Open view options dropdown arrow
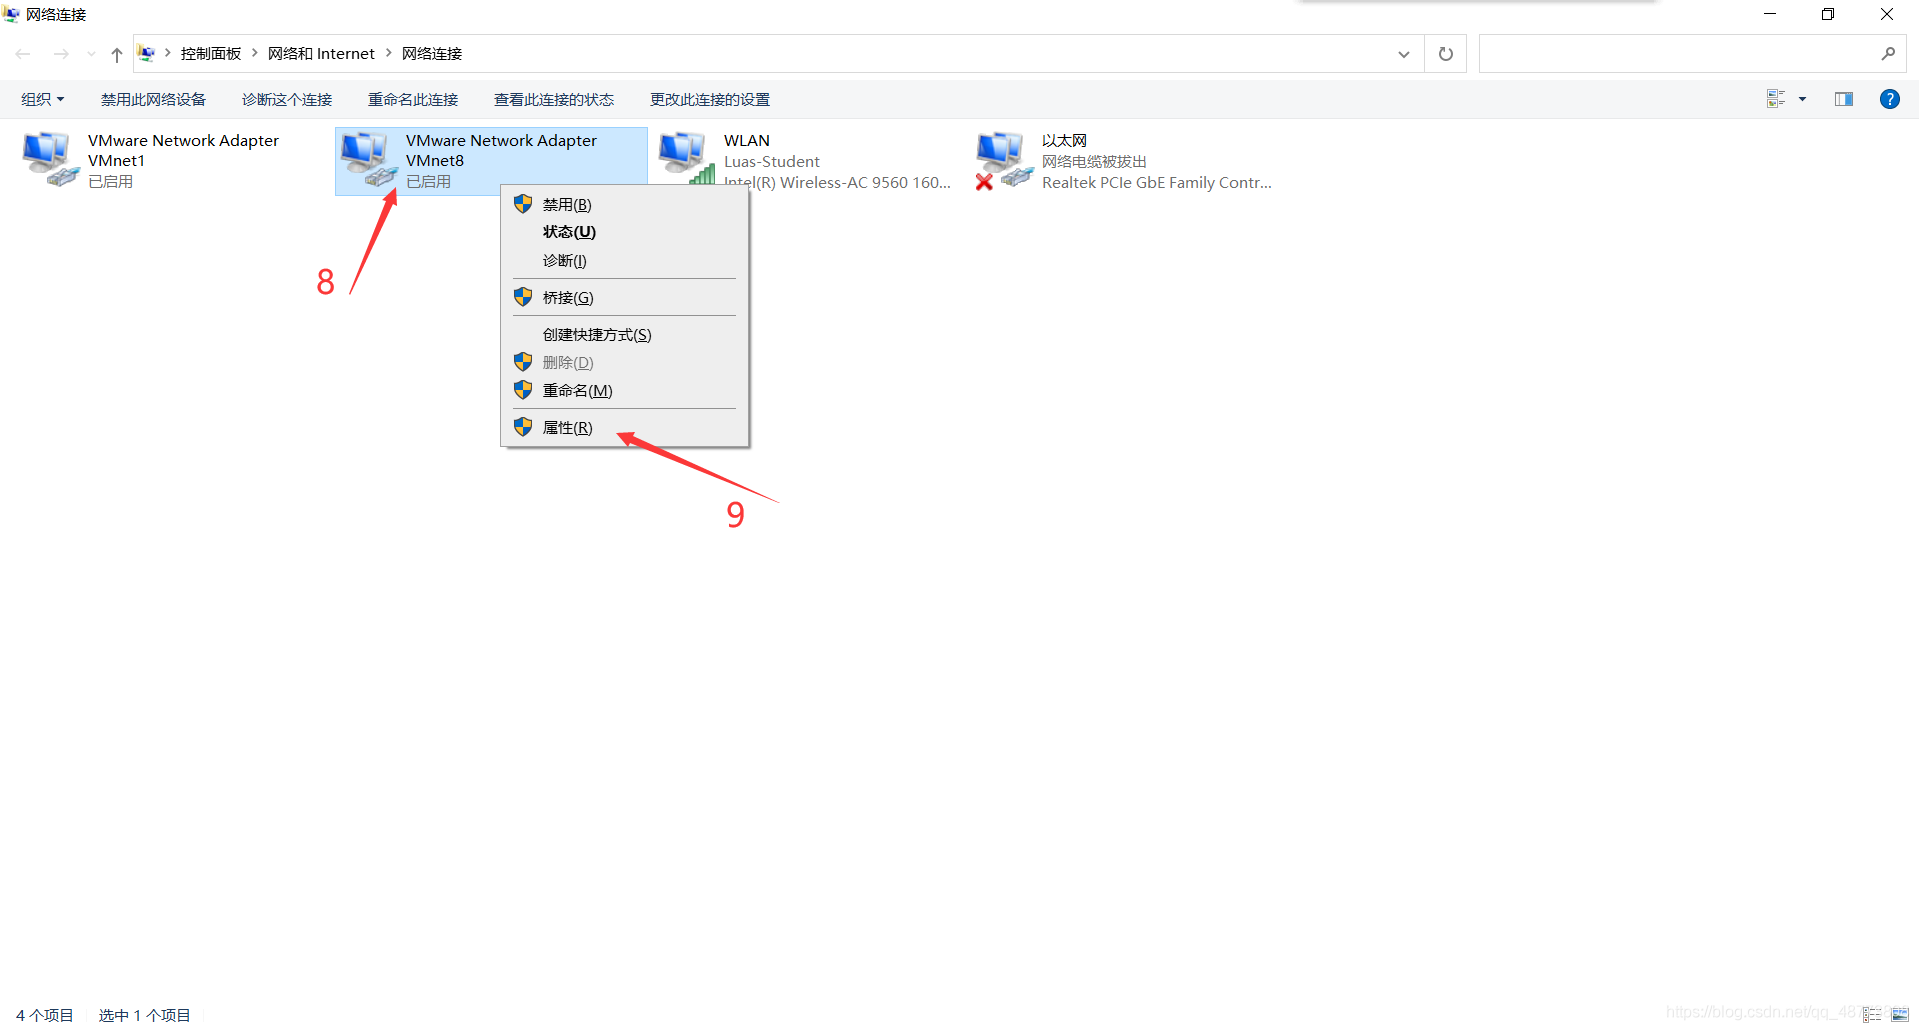This screenshot has height=1030, width=1919. 1802,99
